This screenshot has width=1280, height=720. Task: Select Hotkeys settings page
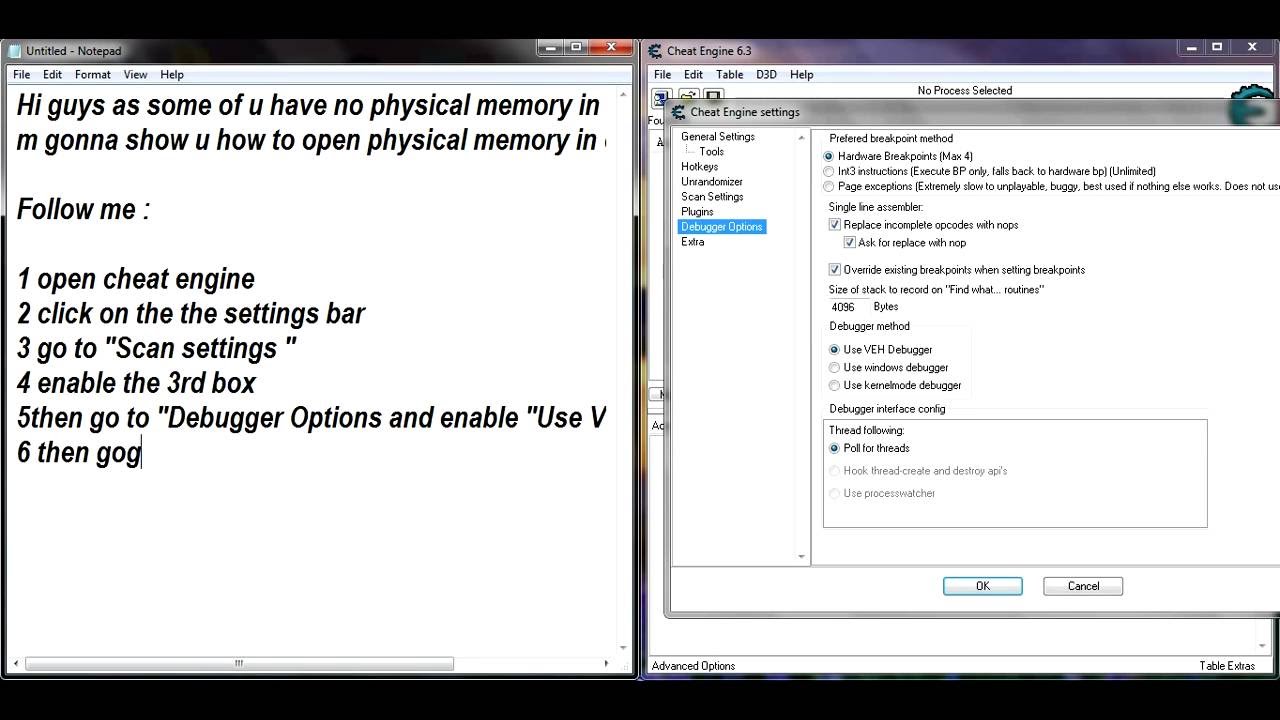pyautogui.click(x=699, y=167)
